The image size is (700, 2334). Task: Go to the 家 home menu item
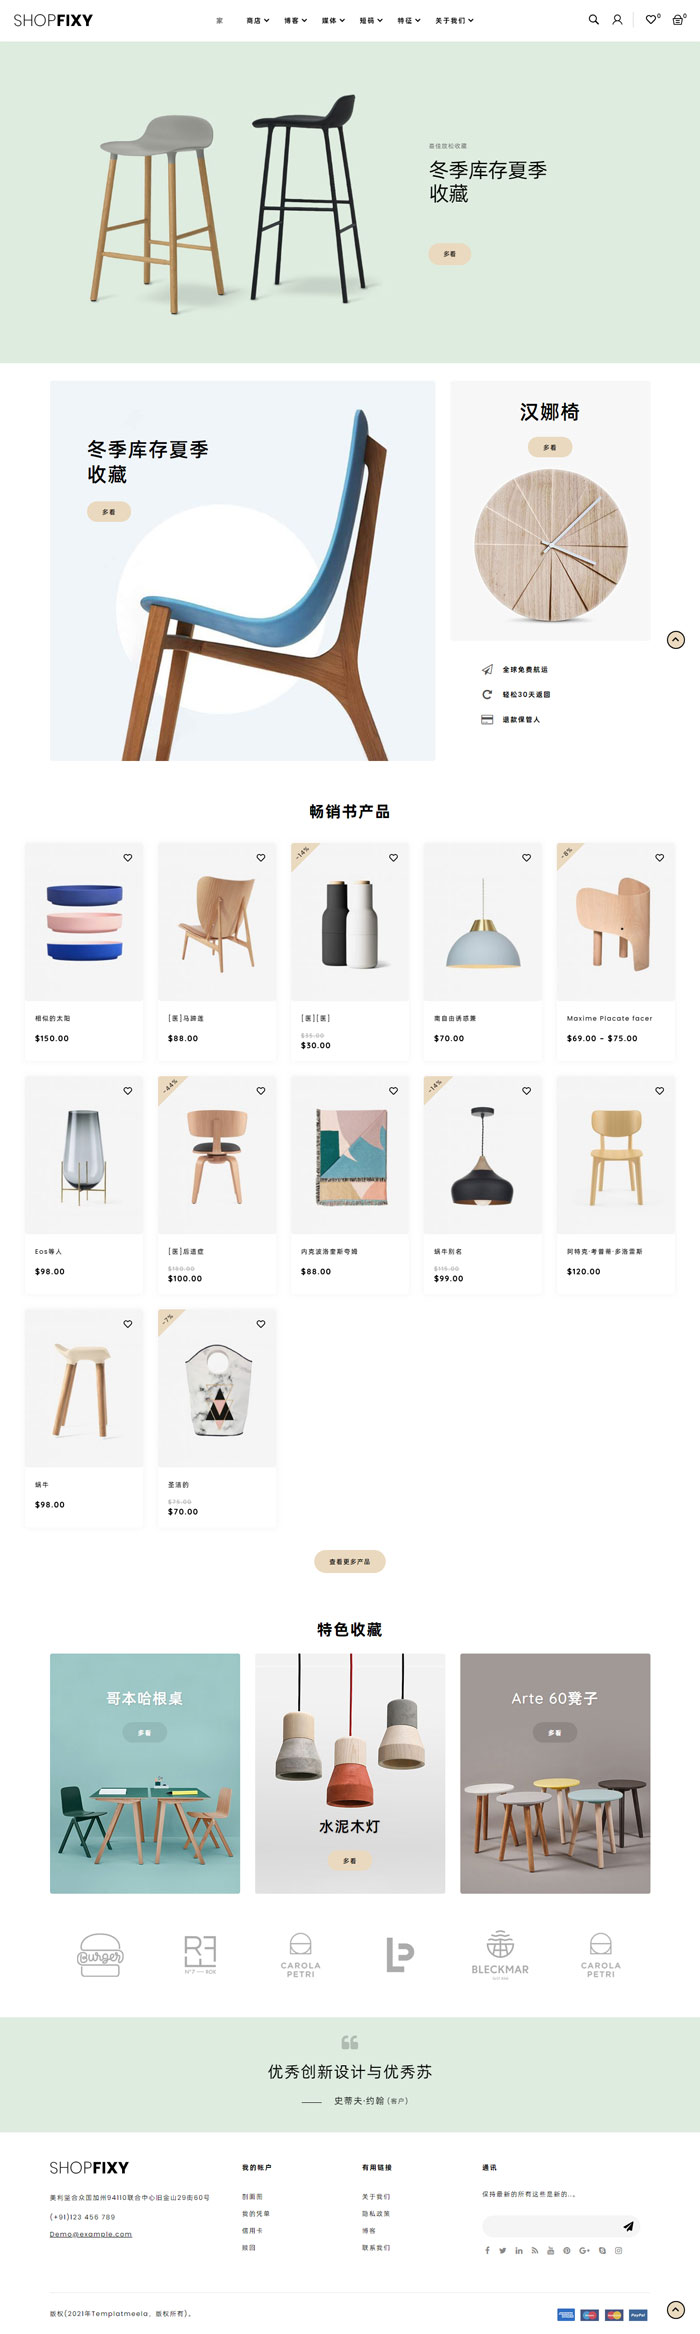point(220,20)
